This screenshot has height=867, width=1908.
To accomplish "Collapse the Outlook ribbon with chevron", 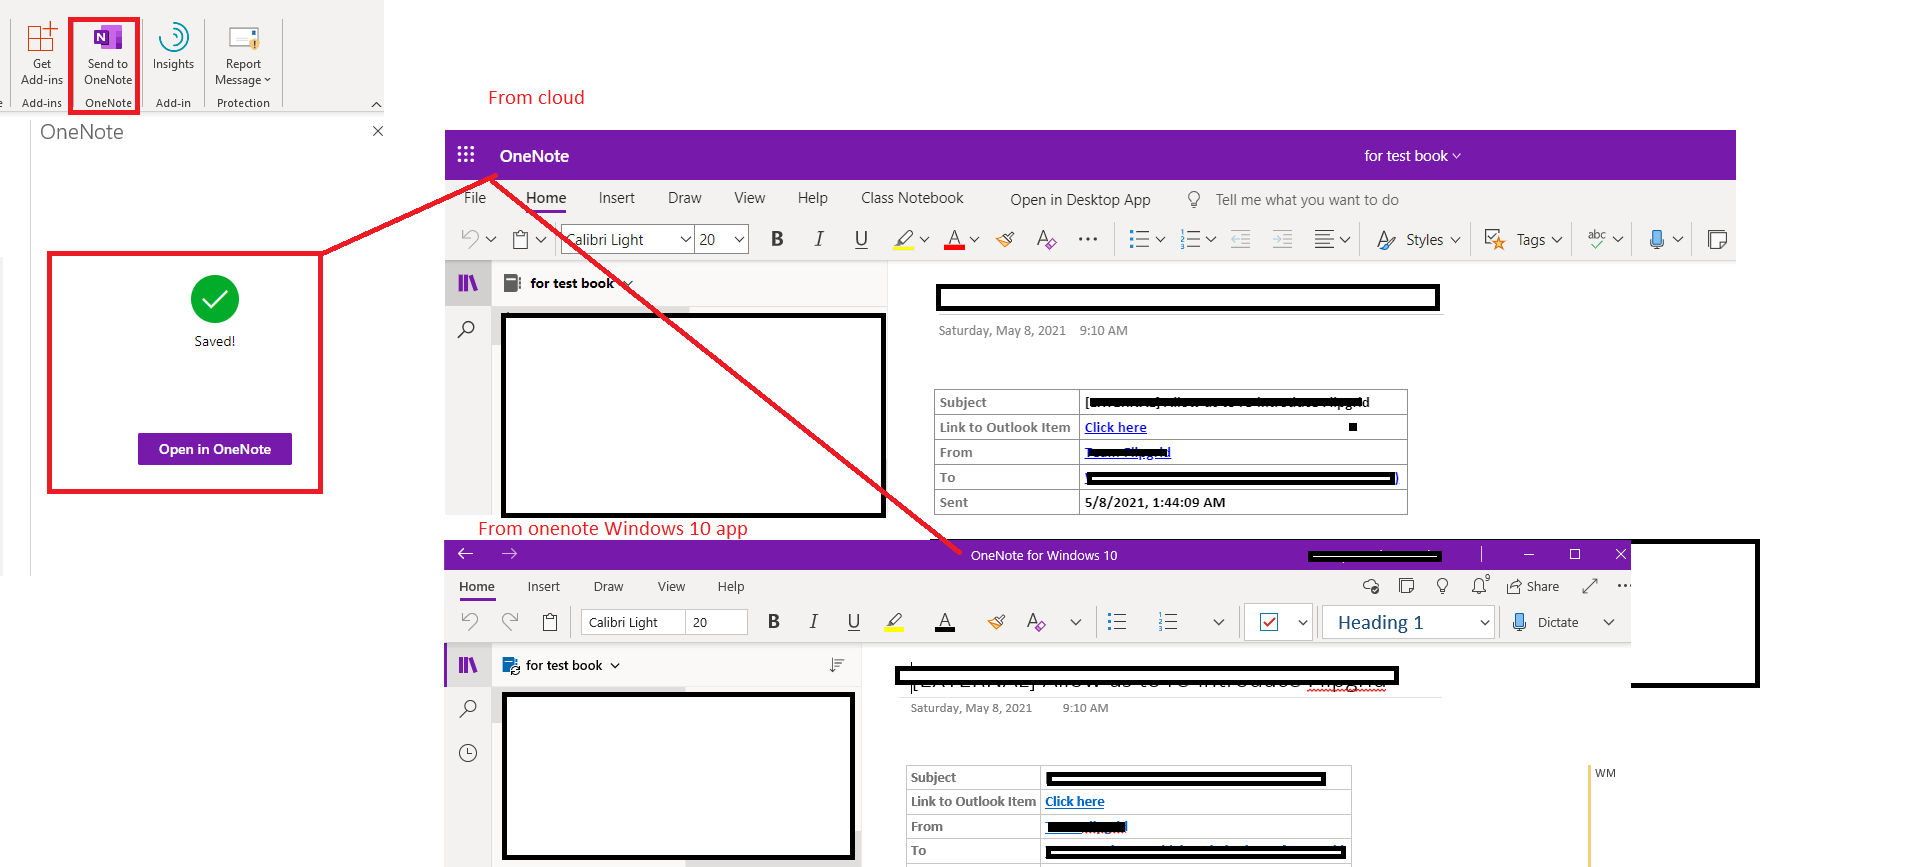I will (376, 104).
